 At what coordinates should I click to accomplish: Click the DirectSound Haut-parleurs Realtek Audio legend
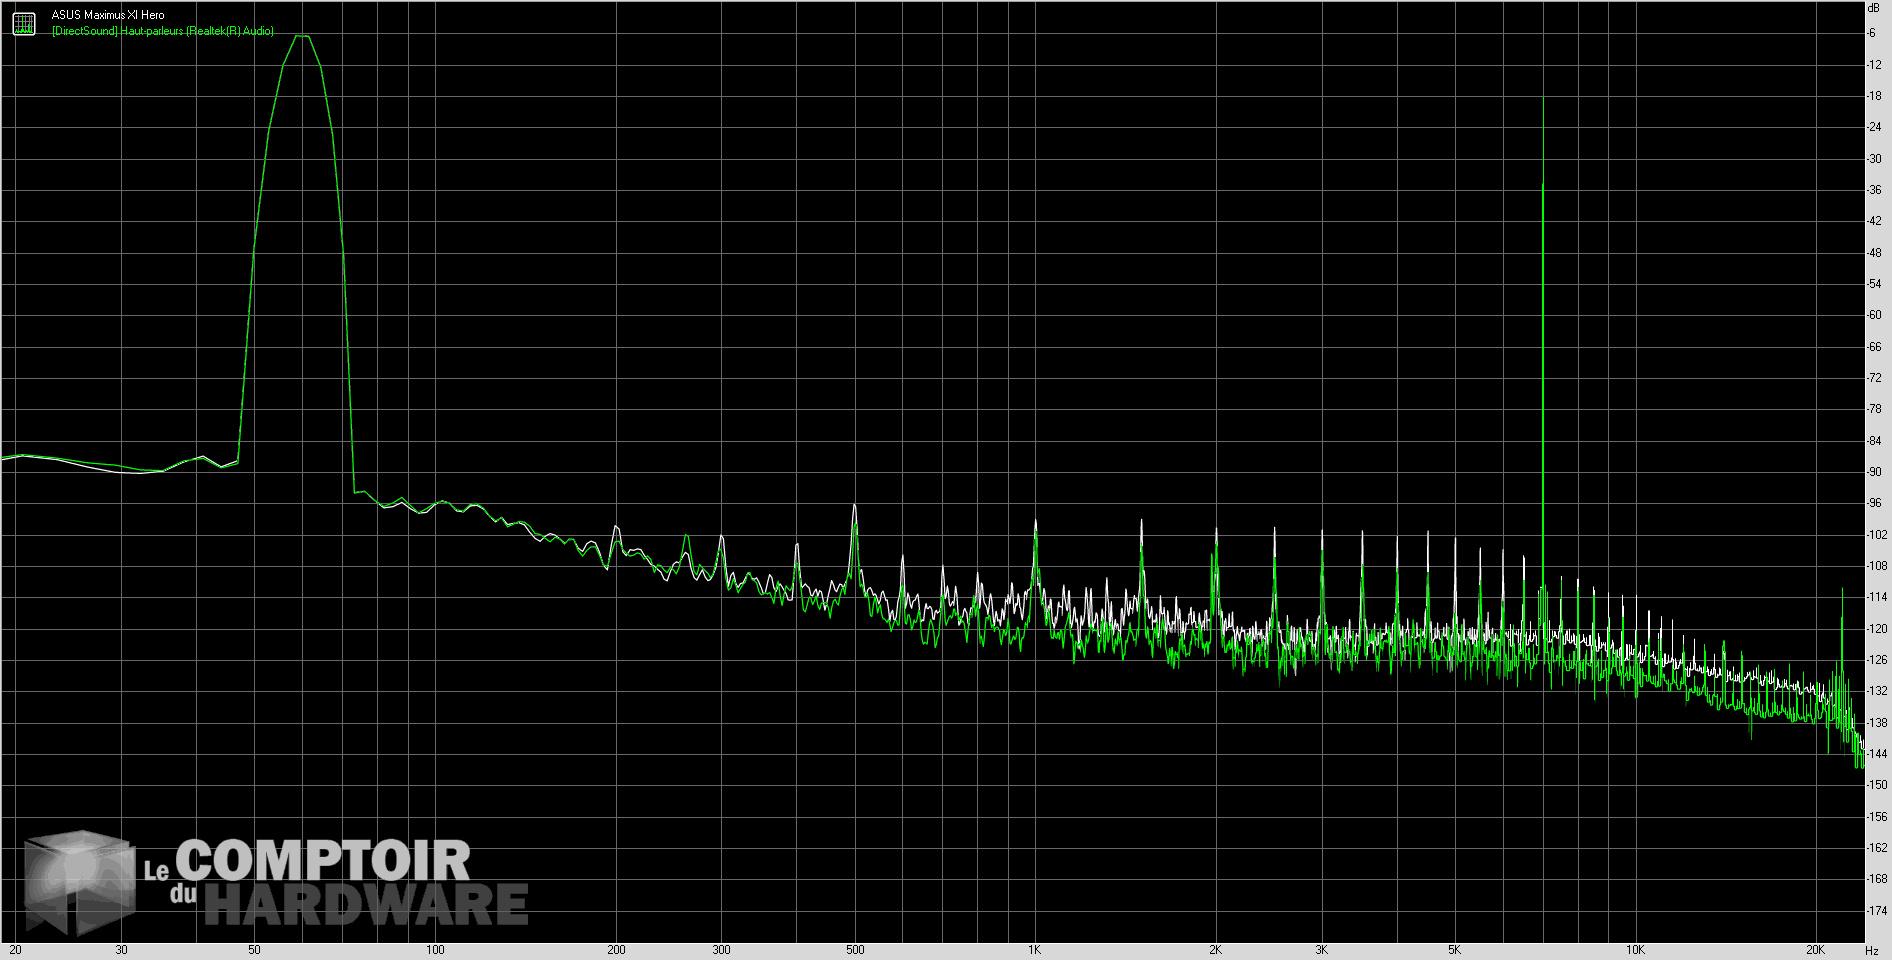[x=163, y=31]
